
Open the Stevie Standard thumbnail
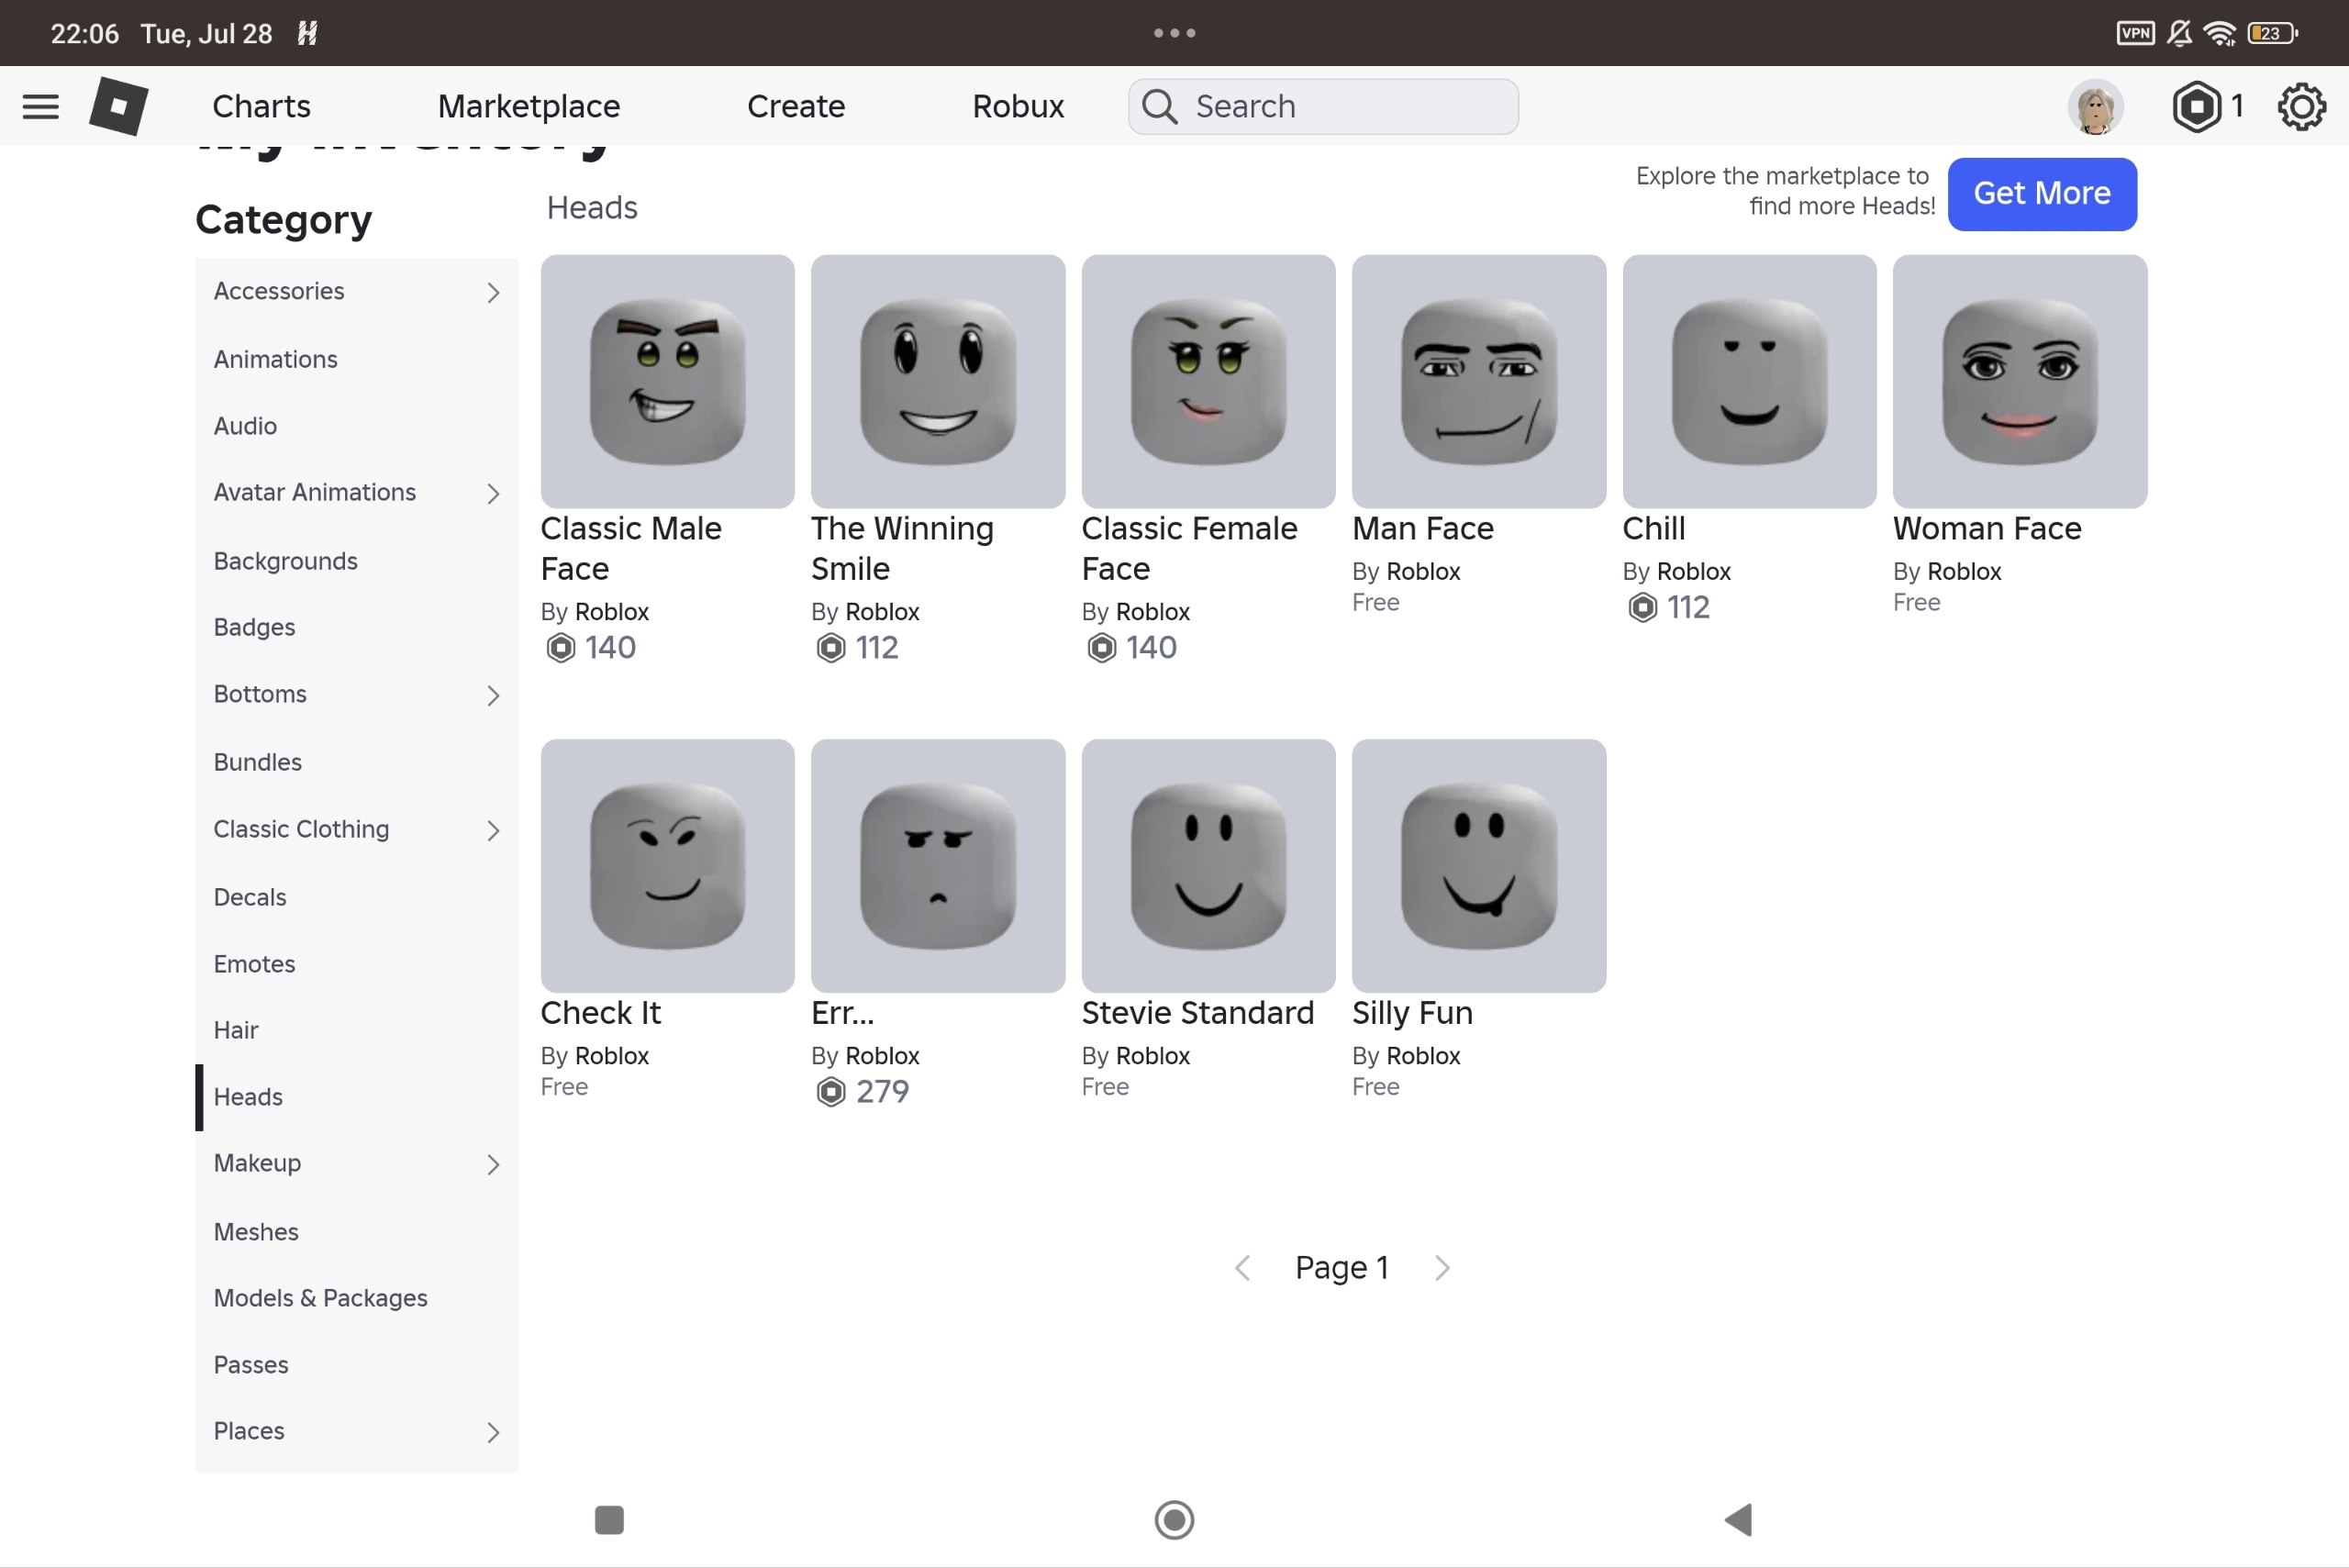tap(1208, 866)
